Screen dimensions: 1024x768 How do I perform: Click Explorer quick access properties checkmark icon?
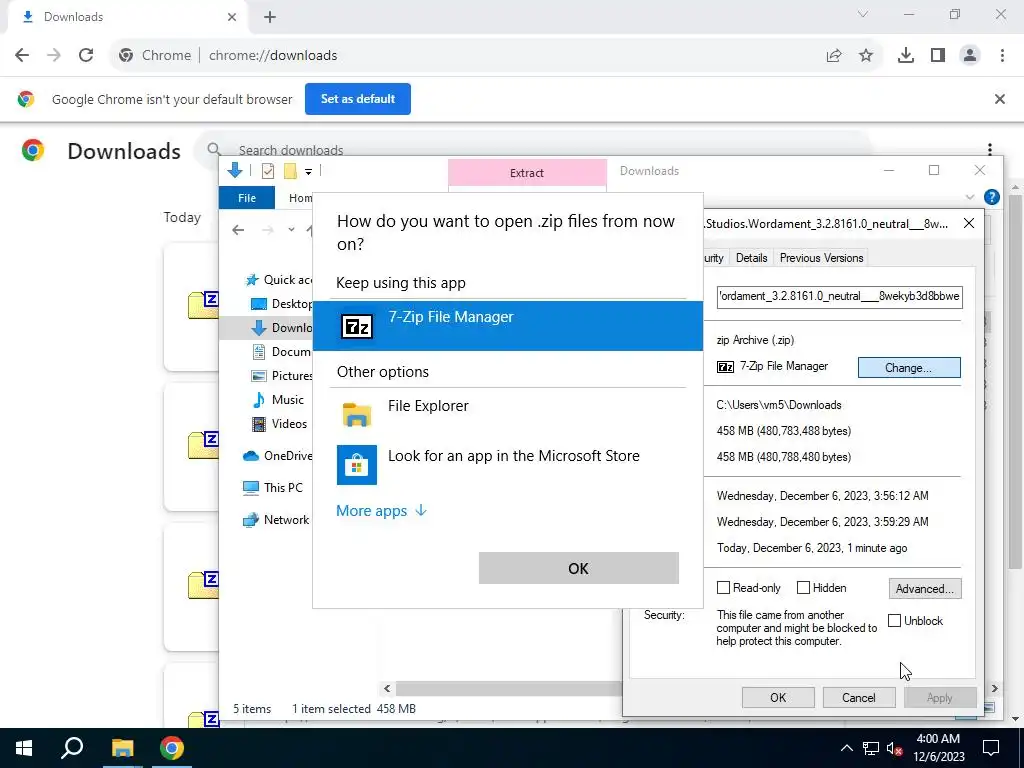[x=268, y=171]
